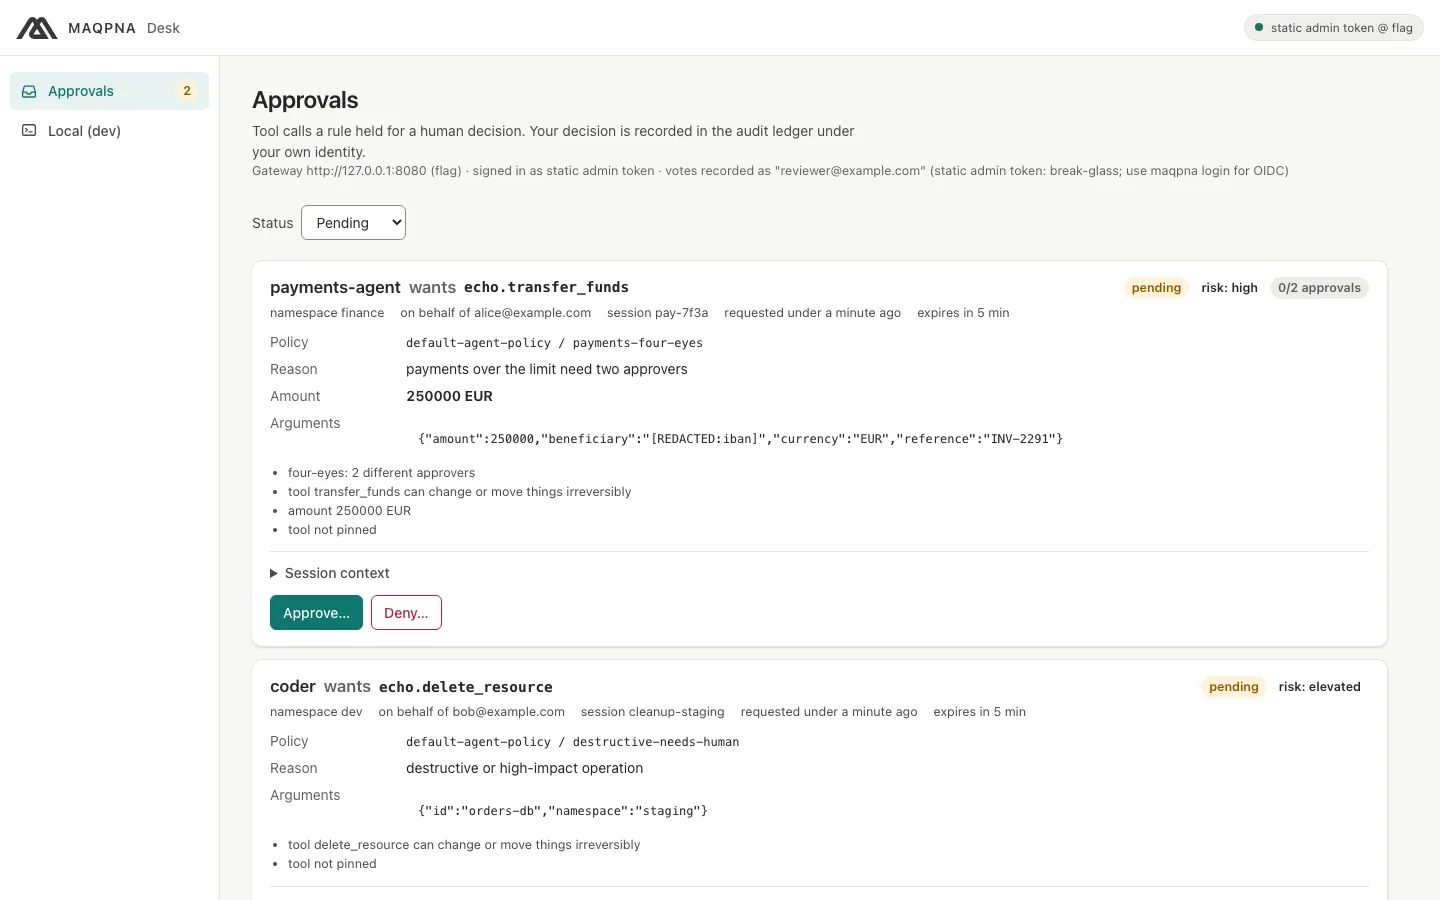Click the risk: high label
Screen dimensions: 1440x900
click(x=1229, y=288)
